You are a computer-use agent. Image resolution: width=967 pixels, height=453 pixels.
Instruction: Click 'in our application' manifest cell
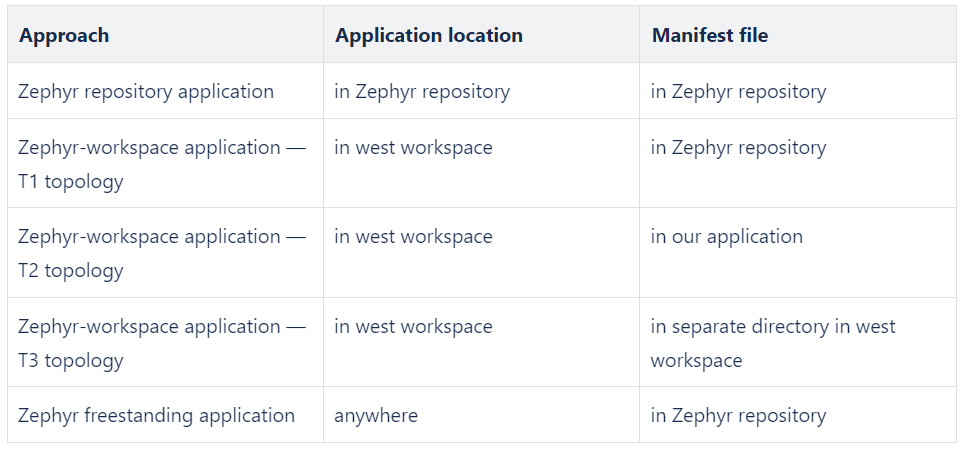tap(797, 253)
